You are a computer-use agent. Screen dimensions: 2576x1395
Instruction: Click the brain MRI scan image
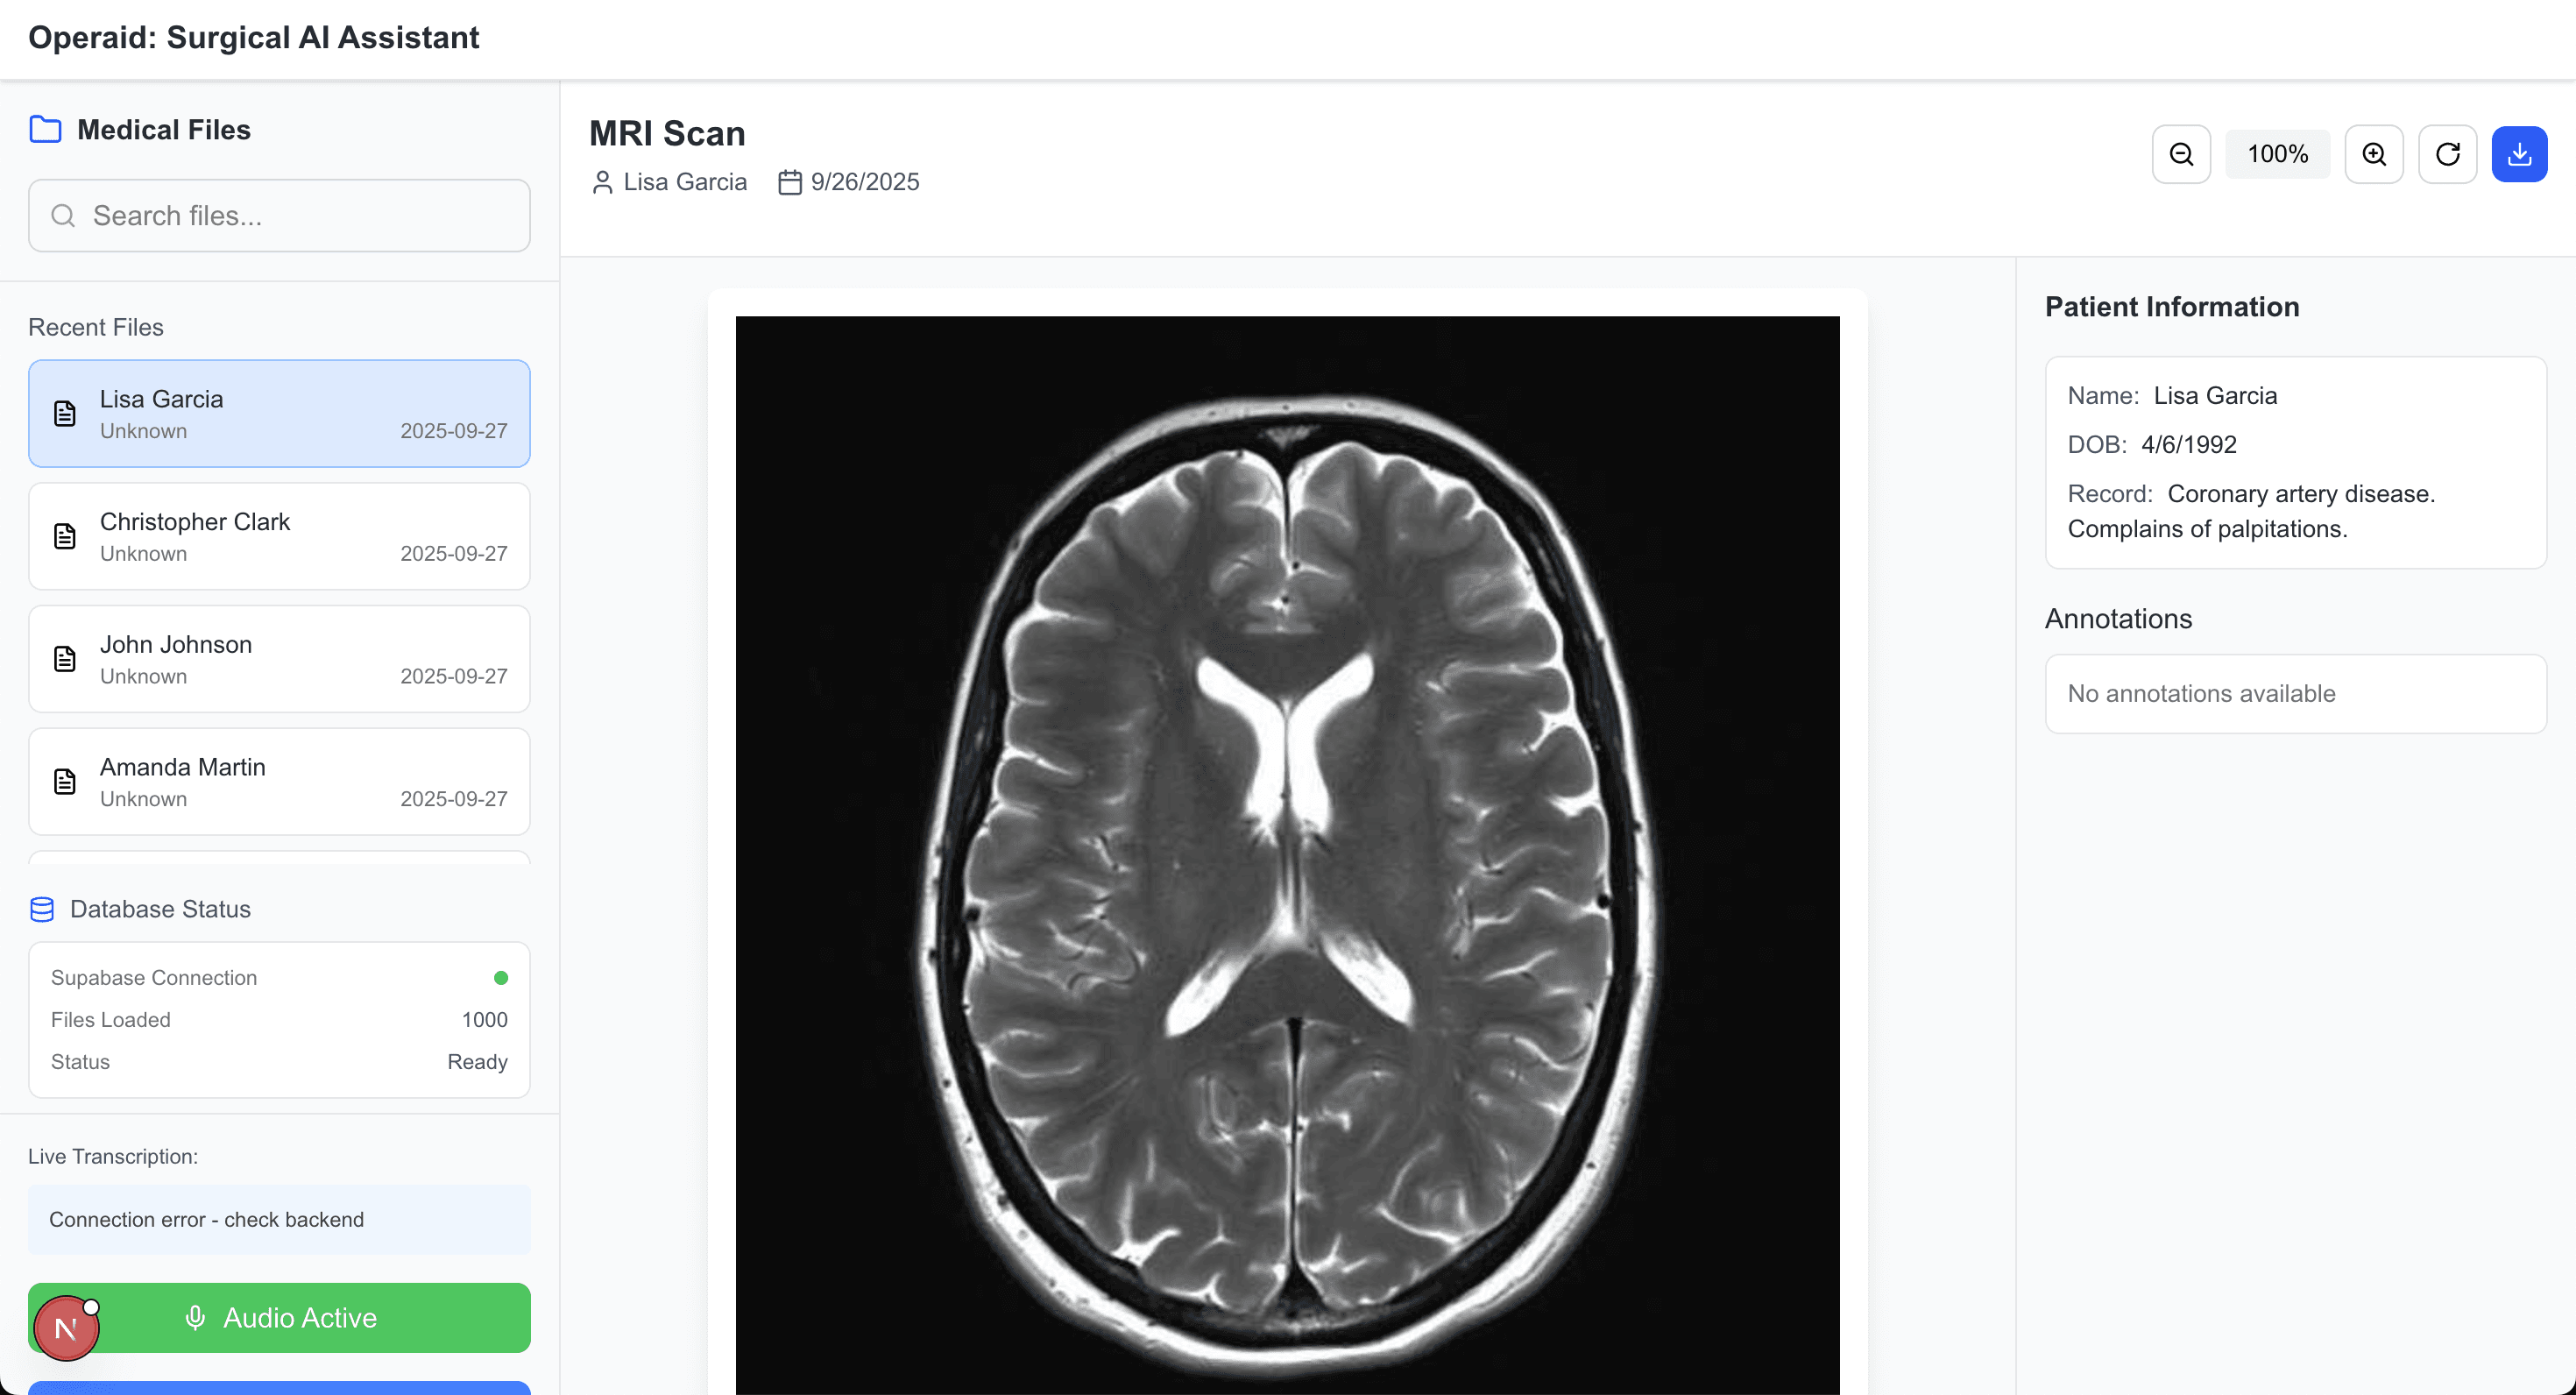pyautogui.click(x=1287, y=855)
